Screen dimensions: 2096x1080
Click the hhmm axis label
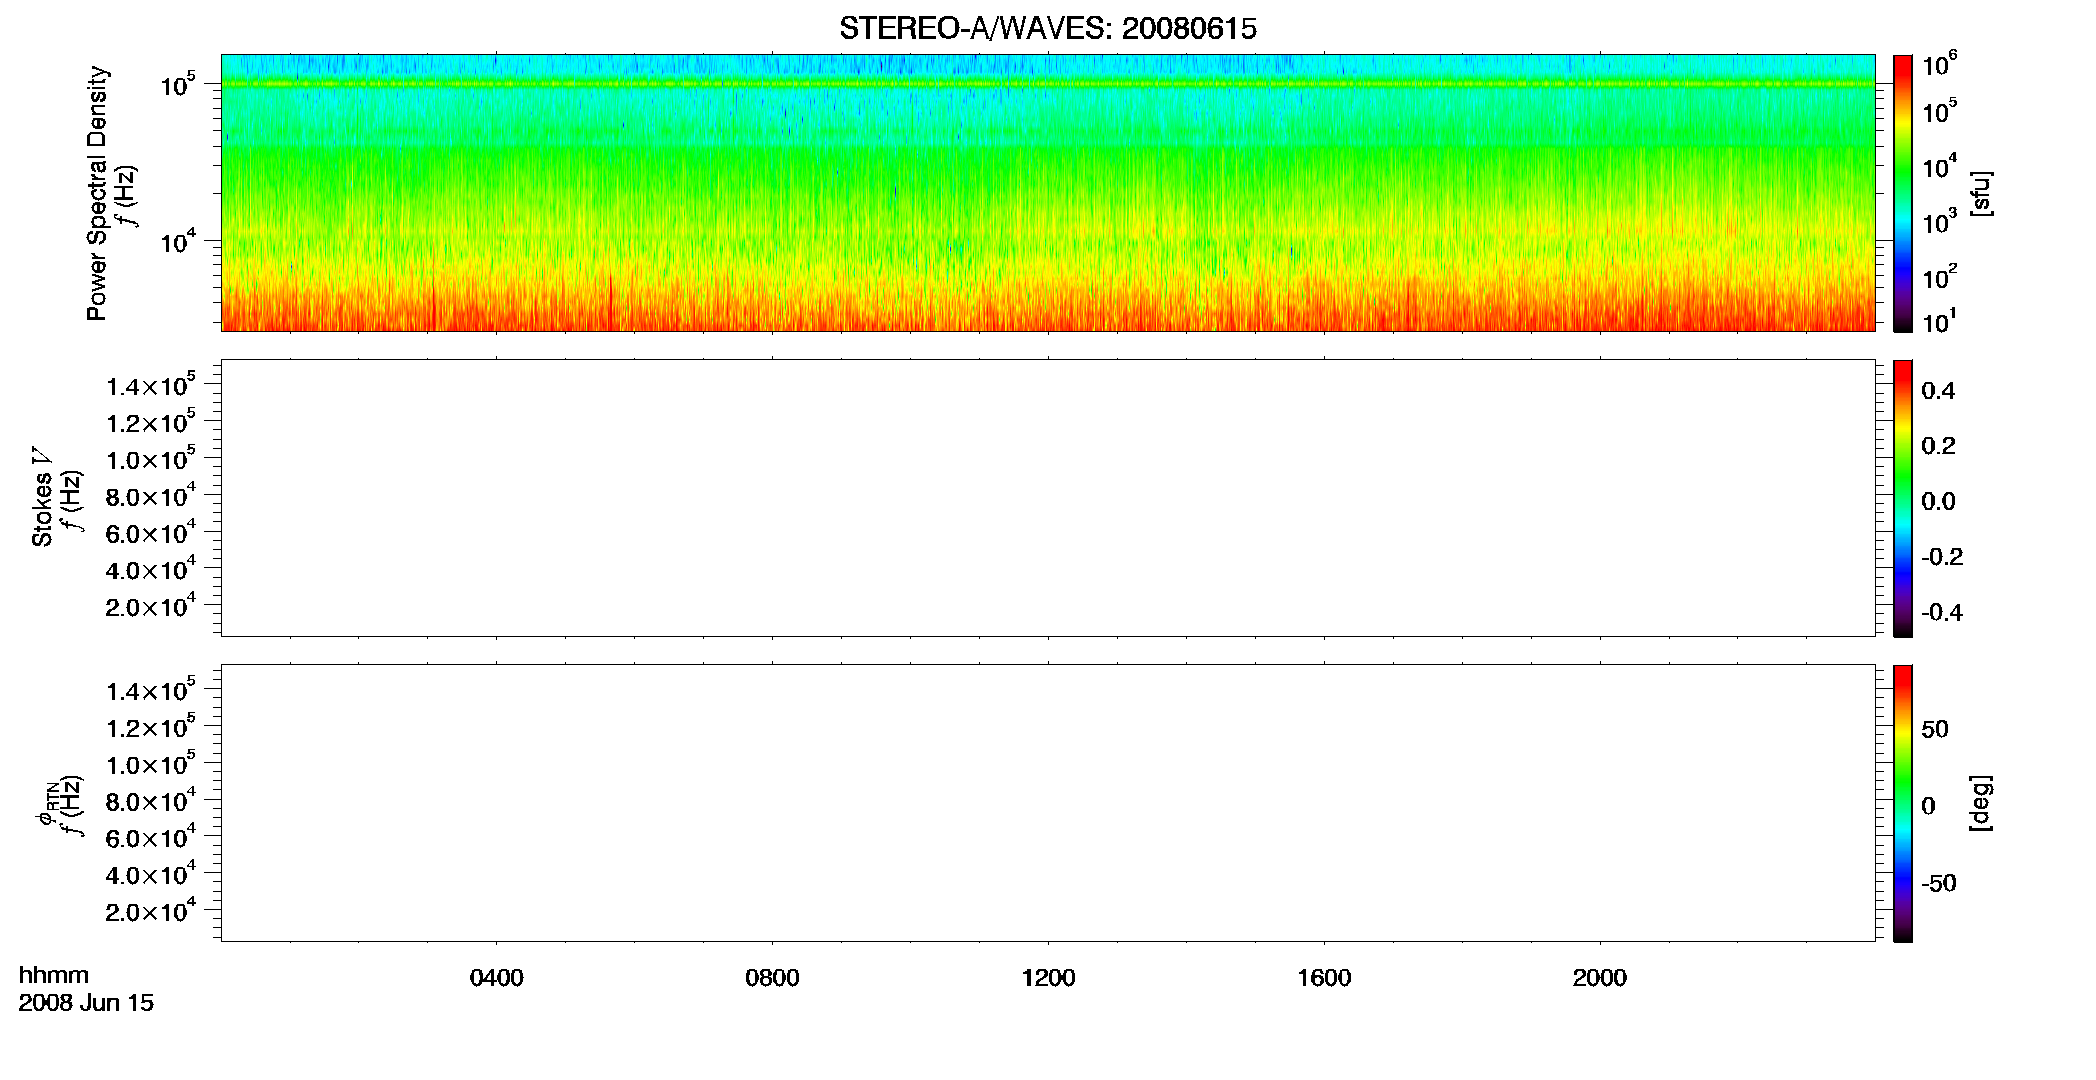[54, 975]
